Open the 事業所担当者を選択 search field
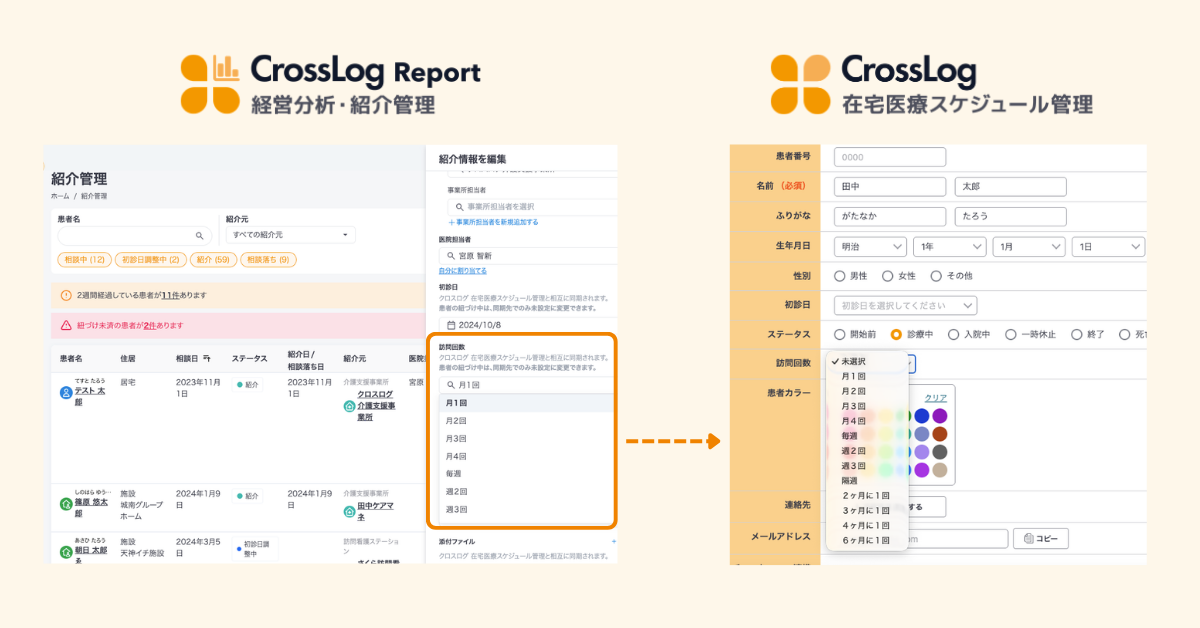 [532, 206]
